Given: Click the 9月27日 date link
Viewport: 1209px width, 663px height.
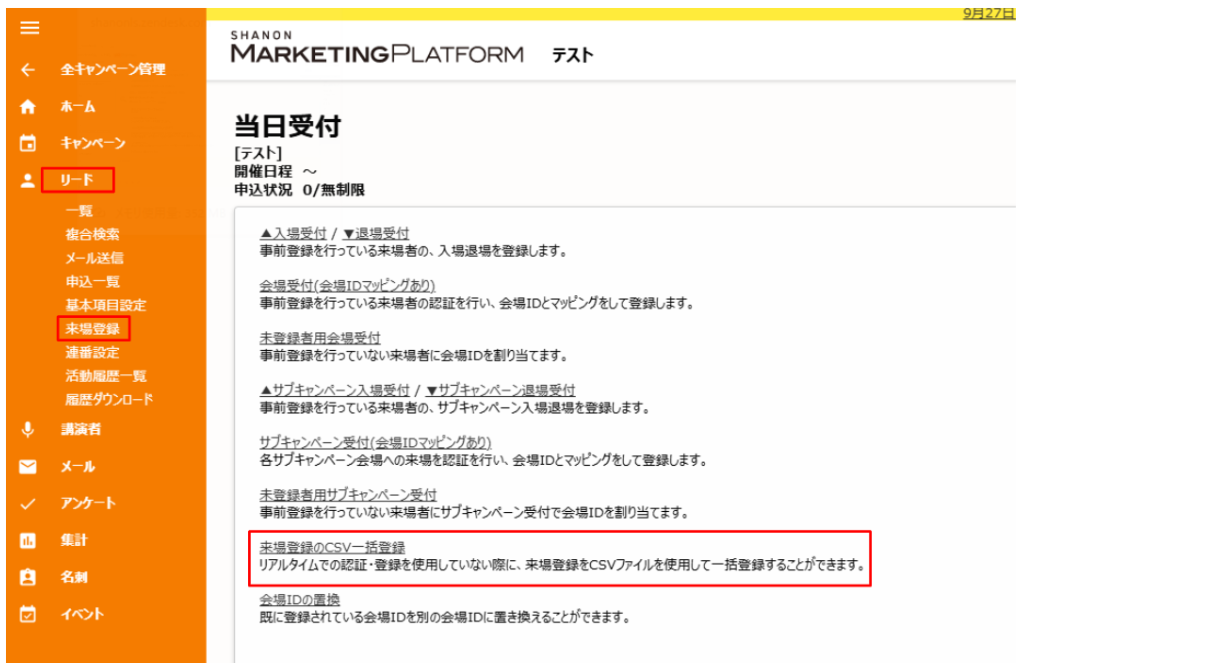Looking at the screenshot, I should pos(989,13).
